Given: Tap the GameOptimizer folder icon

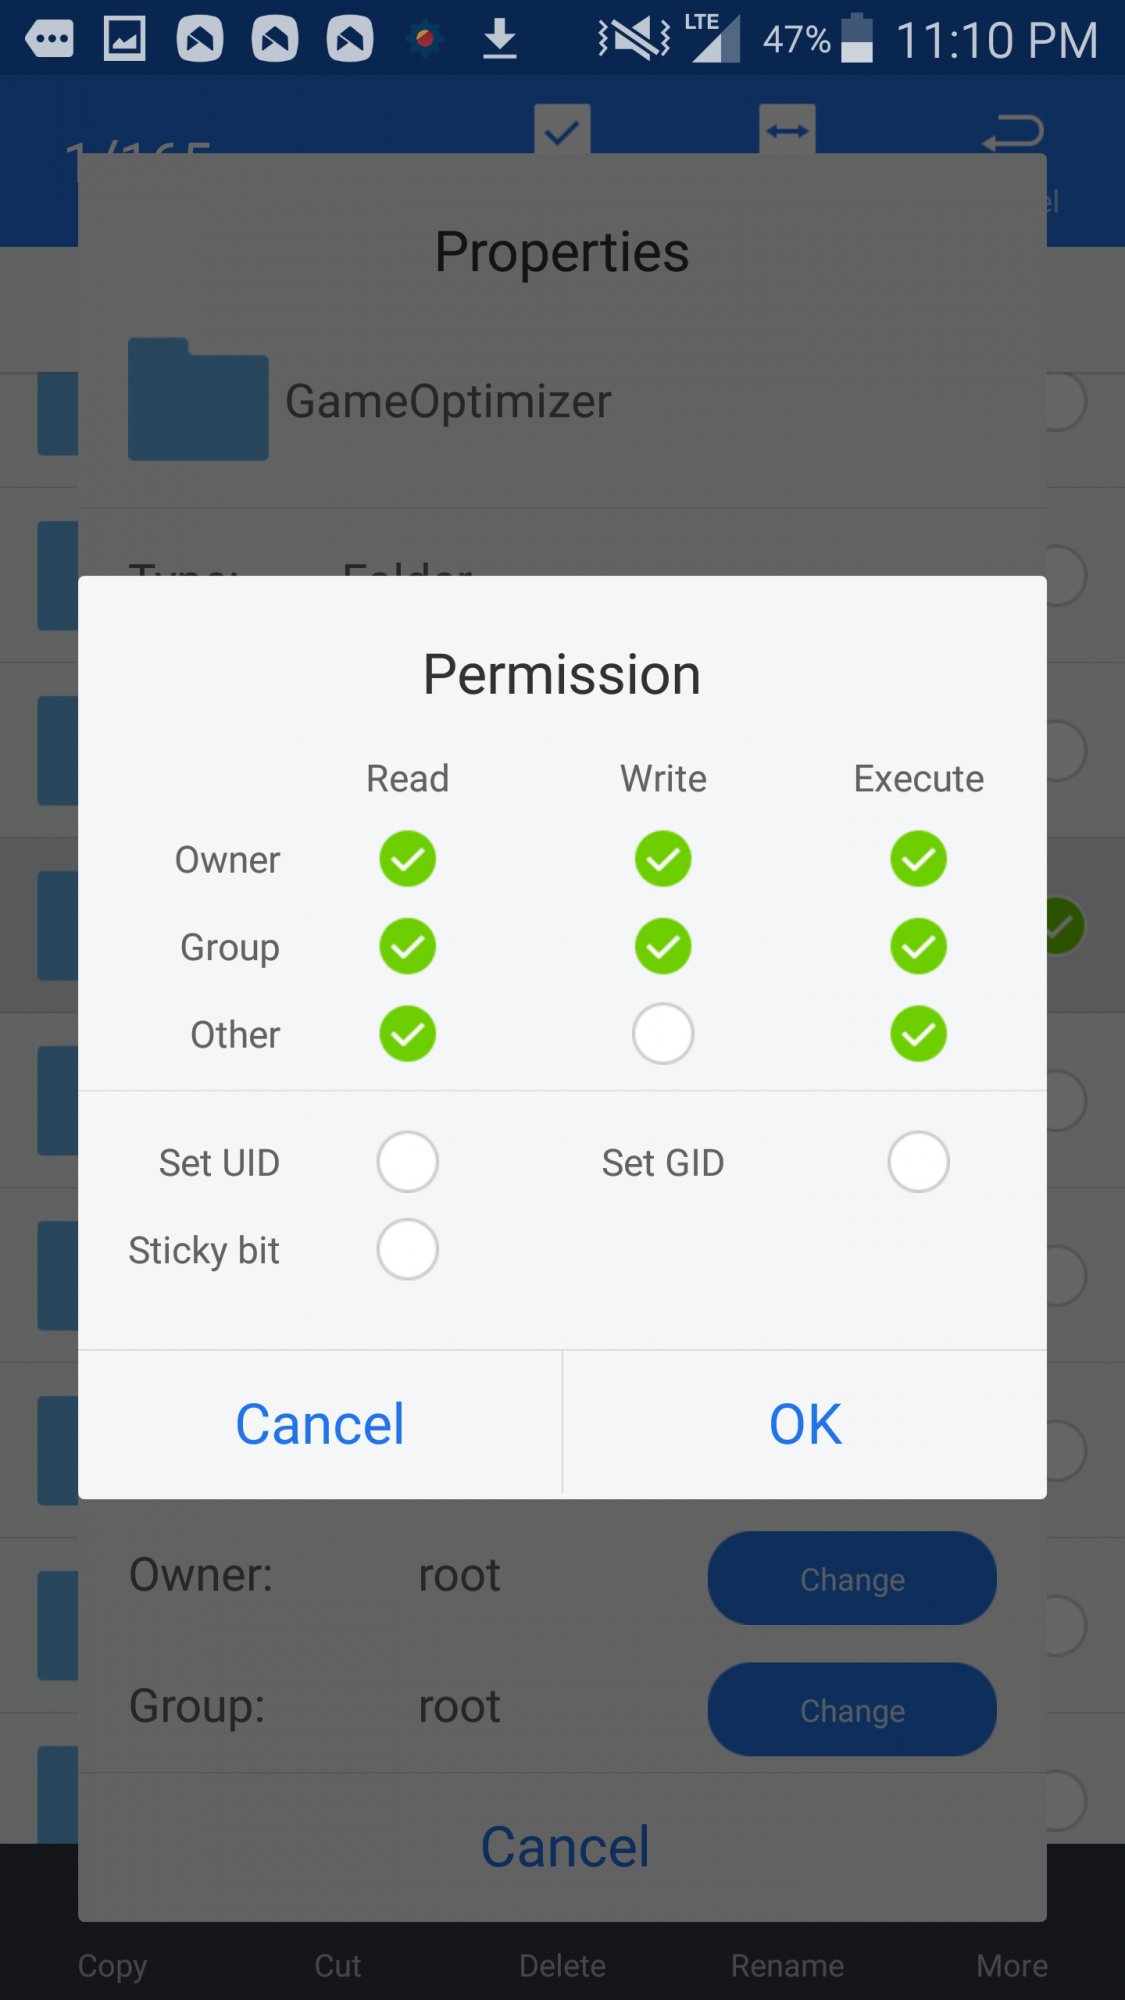Looking at the screenshot, I should point(198,400).
